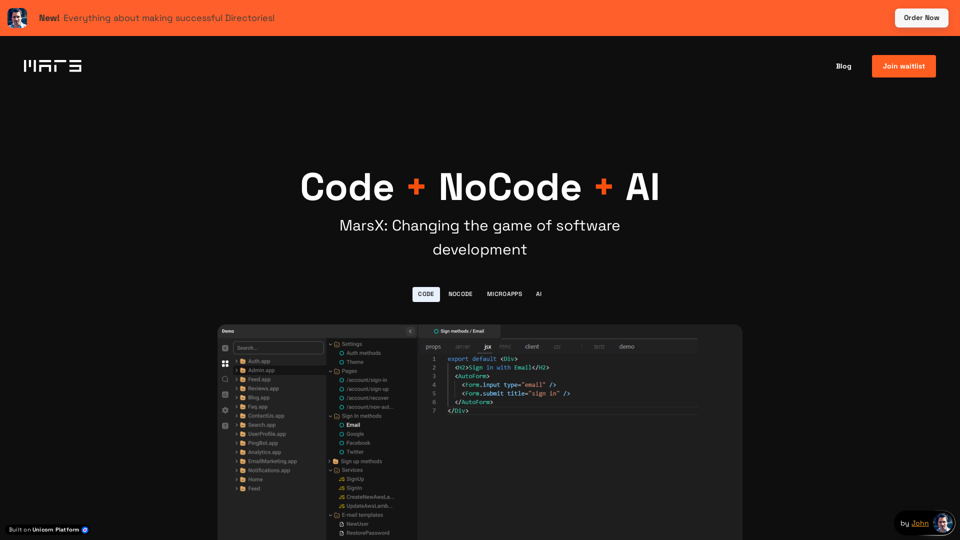The image size is (960, 540).
Task: Click the top square icon beside the search box
Action: [225, 348]
